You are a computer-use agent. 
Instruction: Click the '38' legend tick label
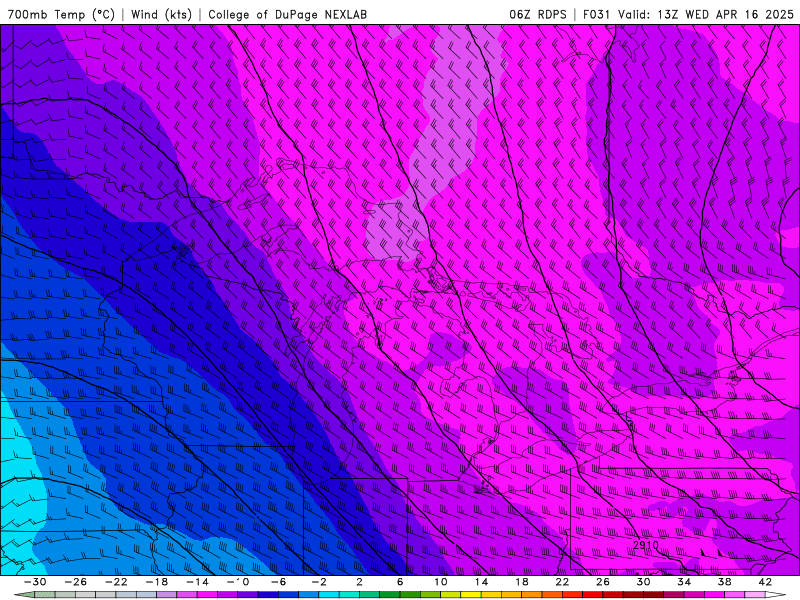724,582
